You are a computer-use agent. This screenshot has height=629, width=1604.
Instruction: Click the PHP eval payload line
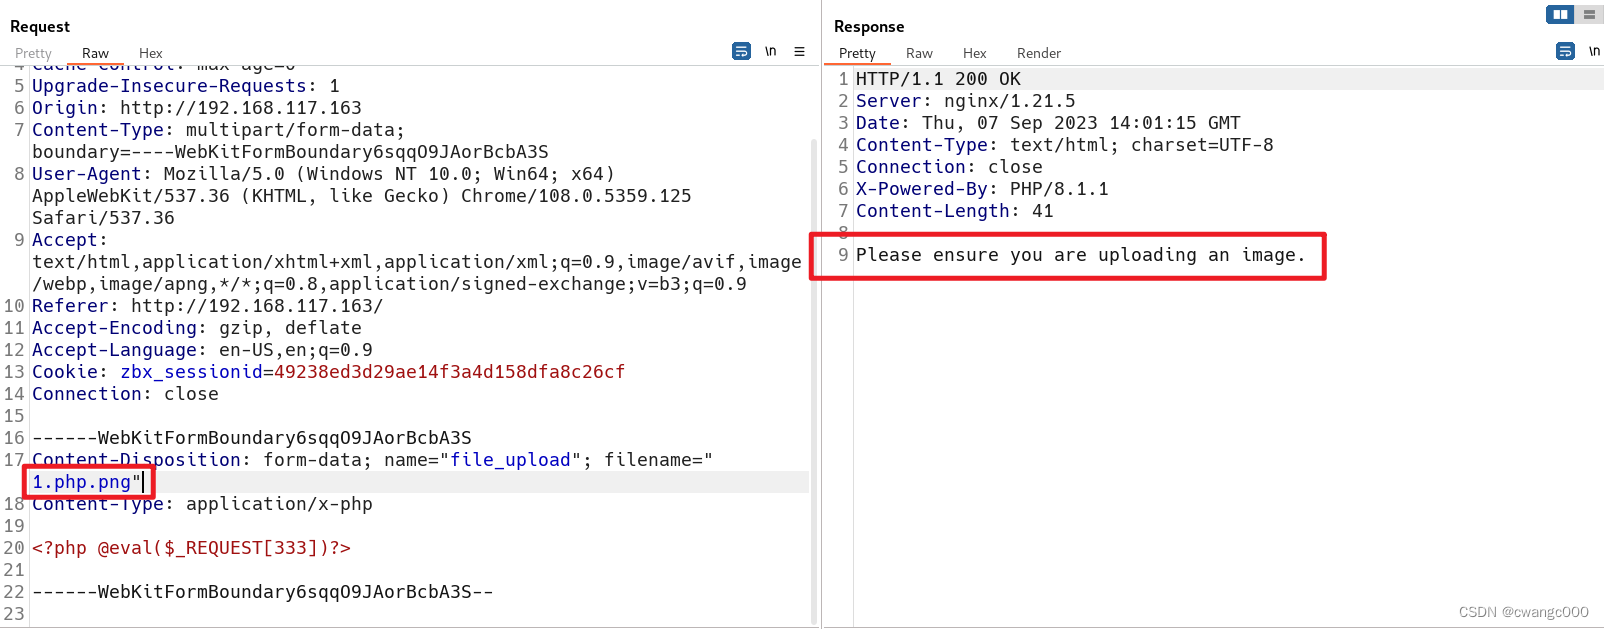point(191,548)
